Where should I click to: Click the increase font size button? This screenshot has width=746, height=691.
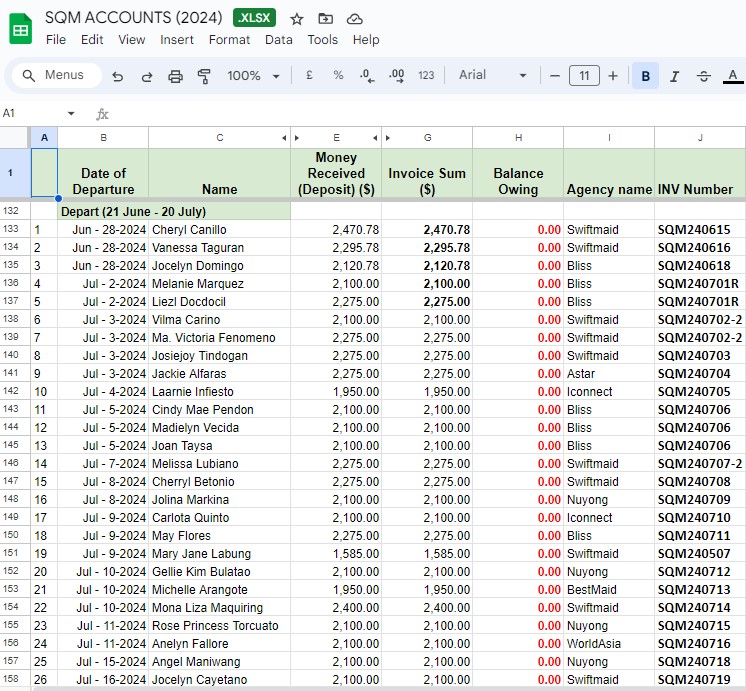pos(613,76)
